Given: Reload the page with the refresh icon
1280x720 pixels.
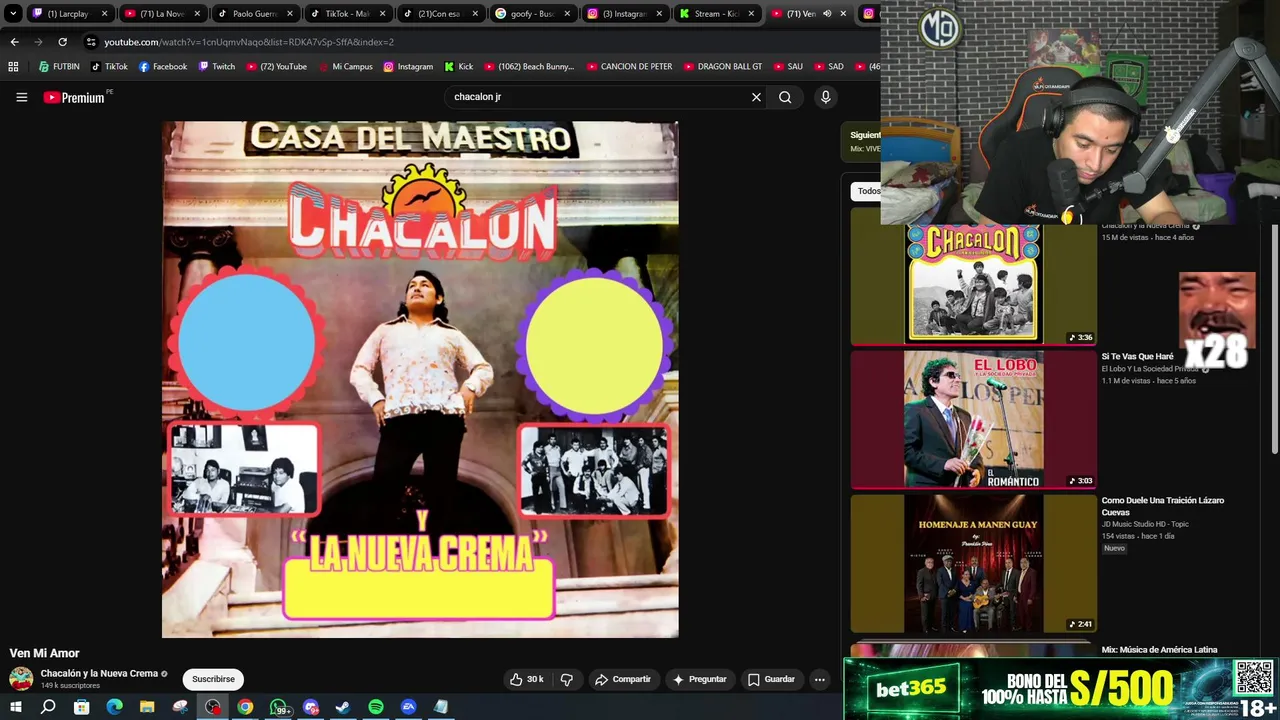Looking at the screenshot, I should tap(62, 42).
